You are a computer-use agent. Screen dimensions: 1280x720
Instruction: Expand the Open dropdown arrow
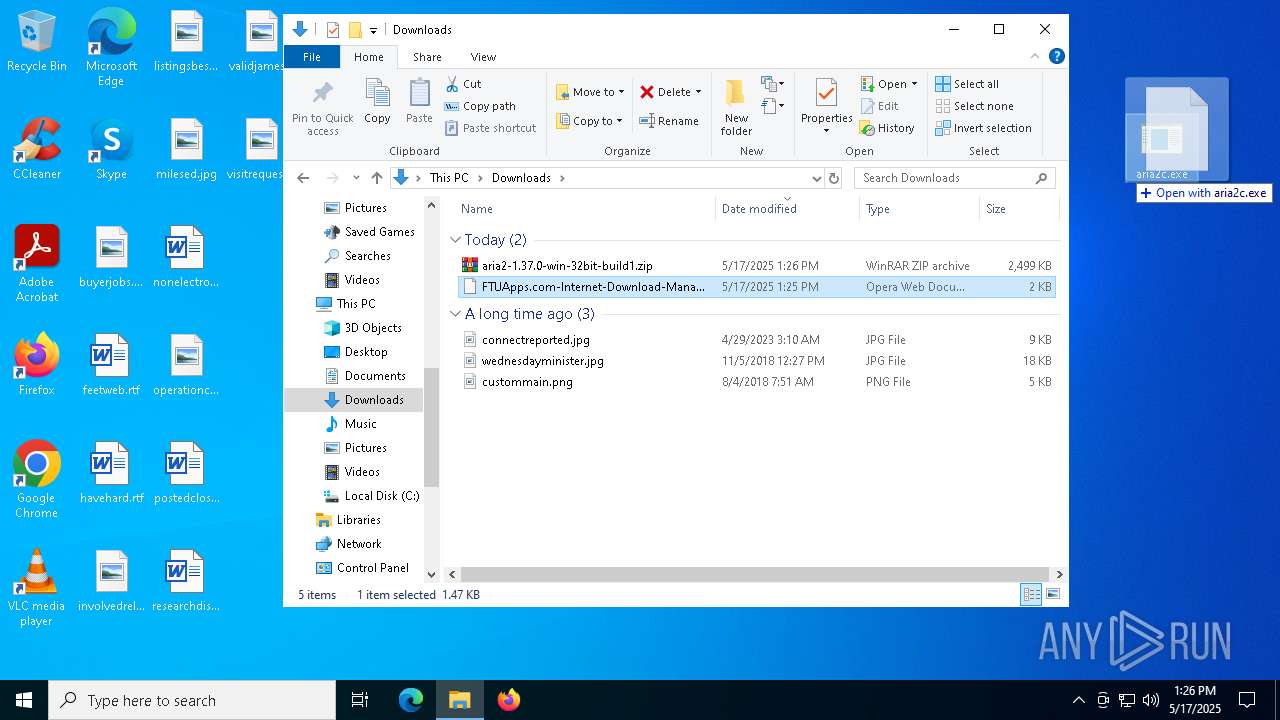click(x=914, y=84)
